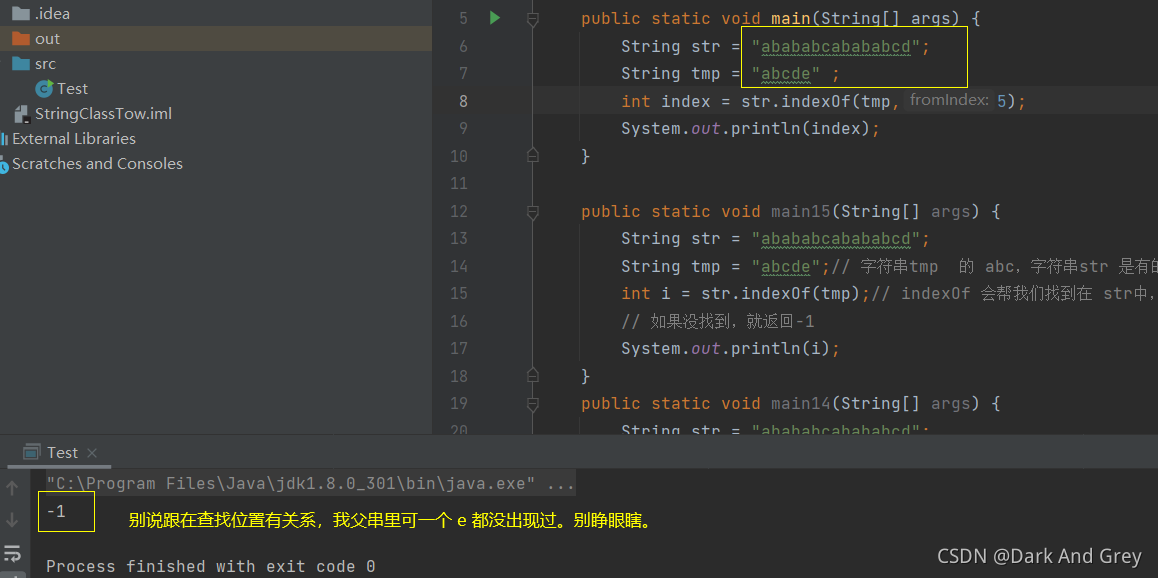Open StringClassTow.iml file
Image resolution: width=1158 pixels, height=578 pixels.
click(x=103, y=114)
